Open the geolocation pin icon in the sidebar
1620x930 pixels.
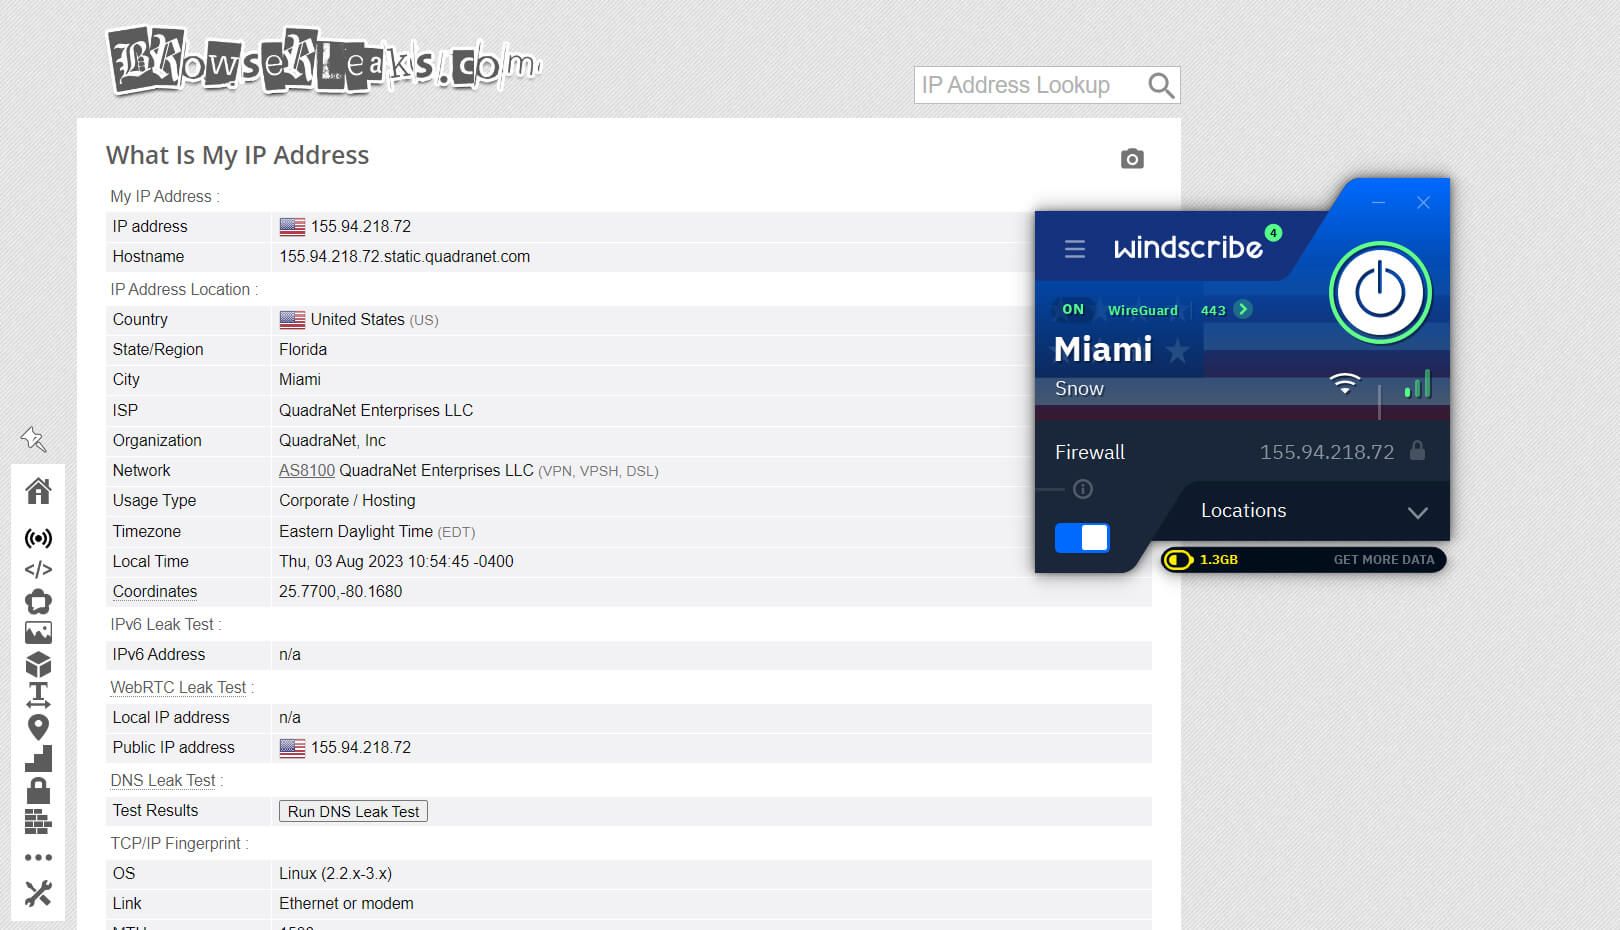(38, 727)
